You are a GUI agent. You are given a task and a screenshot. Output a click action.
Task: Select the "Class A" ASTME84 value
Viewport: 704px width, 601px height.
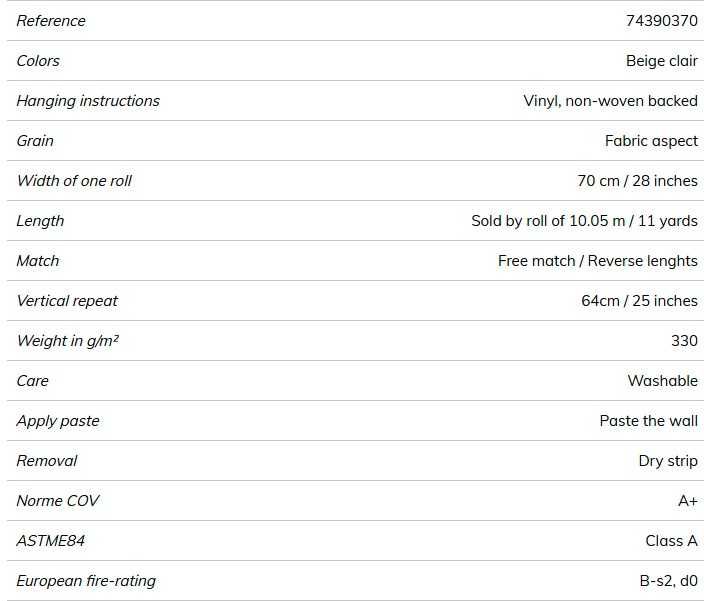671,541
